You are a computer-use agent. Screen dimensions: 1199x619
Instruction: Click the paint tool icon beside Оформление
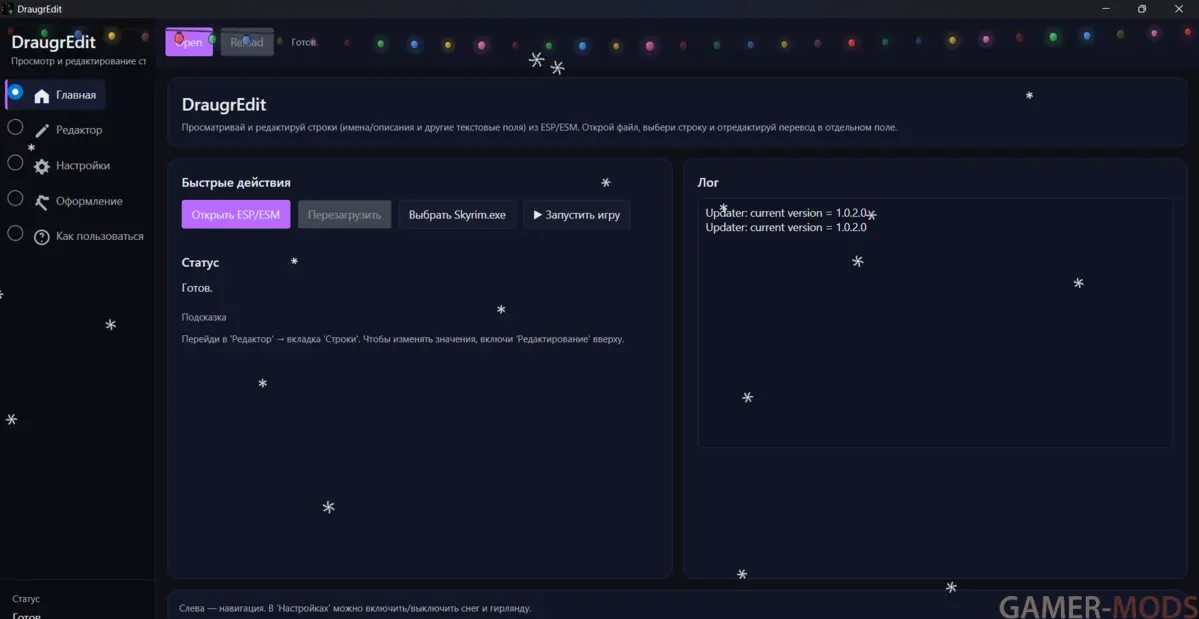coord(41,202)
